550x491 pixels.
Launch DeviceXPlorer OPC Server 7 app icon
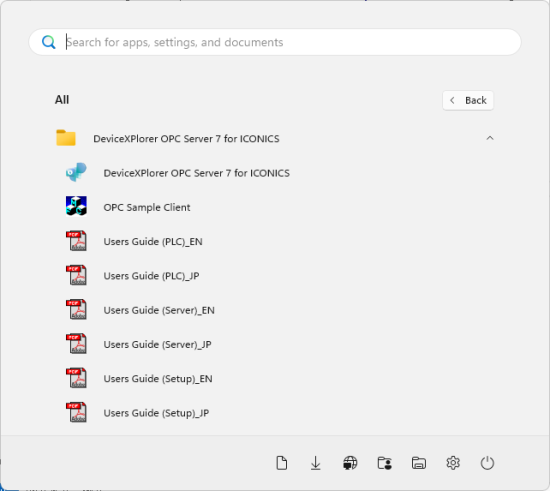(x=76, y=172)
